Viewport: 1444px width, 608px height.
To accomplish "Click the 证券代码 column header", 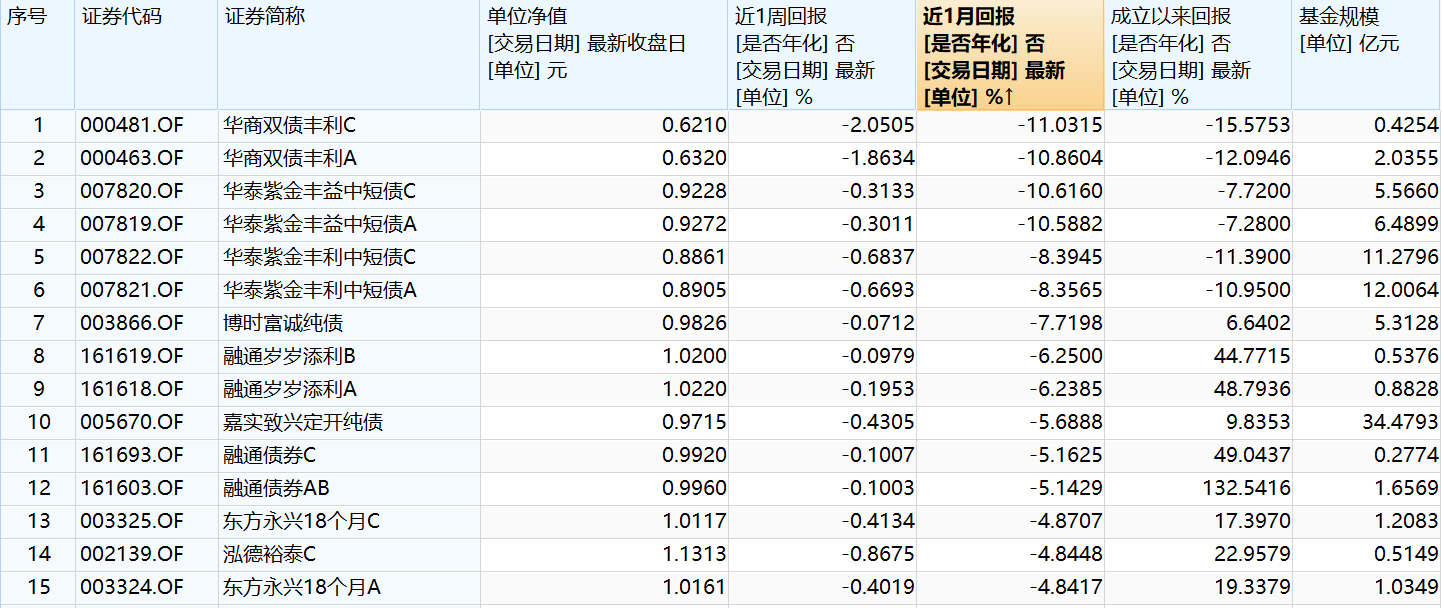I will [146, 55].
